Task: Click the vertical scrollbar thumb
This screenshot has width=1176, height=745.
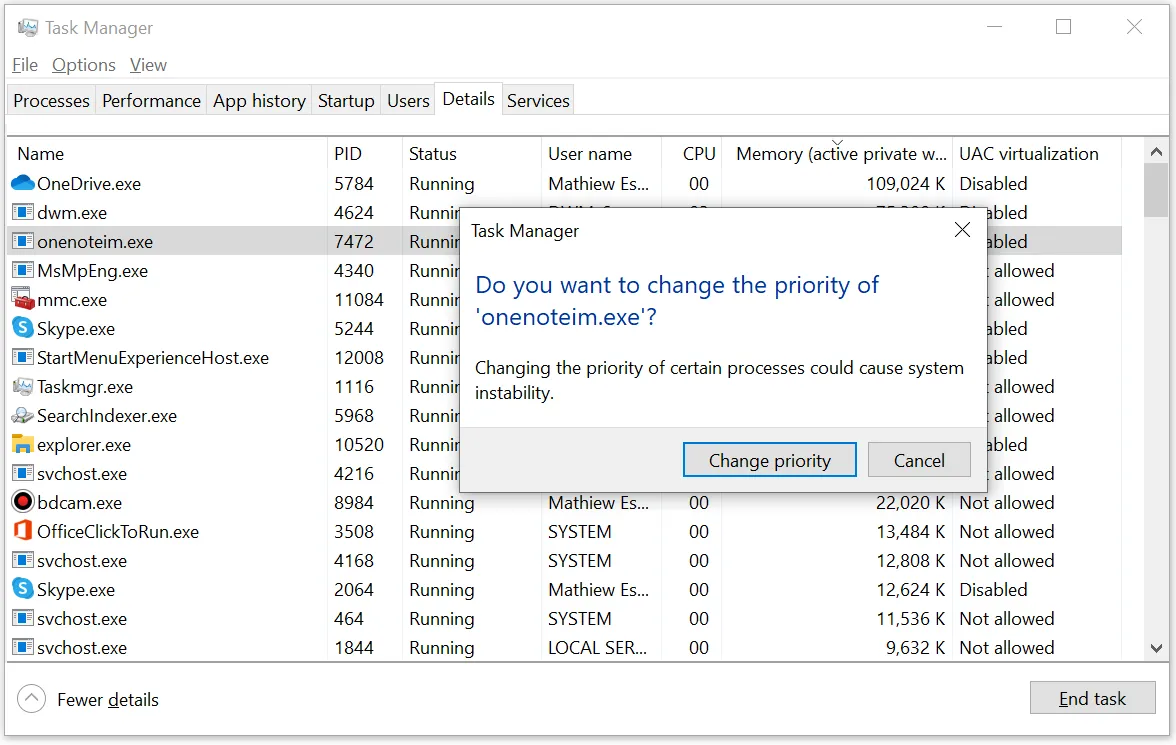Action: tap(1156, 190)
